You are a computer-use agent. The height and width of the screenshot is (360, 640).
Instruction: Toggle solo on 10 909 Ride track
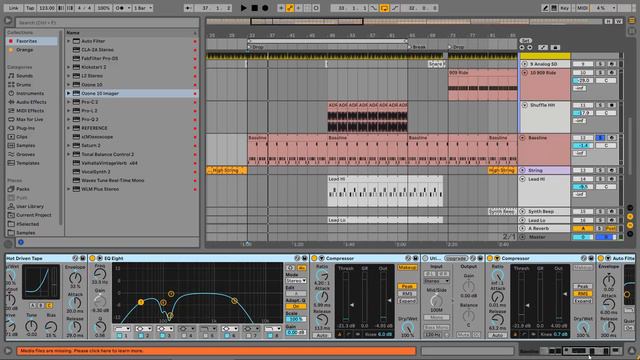600,73
